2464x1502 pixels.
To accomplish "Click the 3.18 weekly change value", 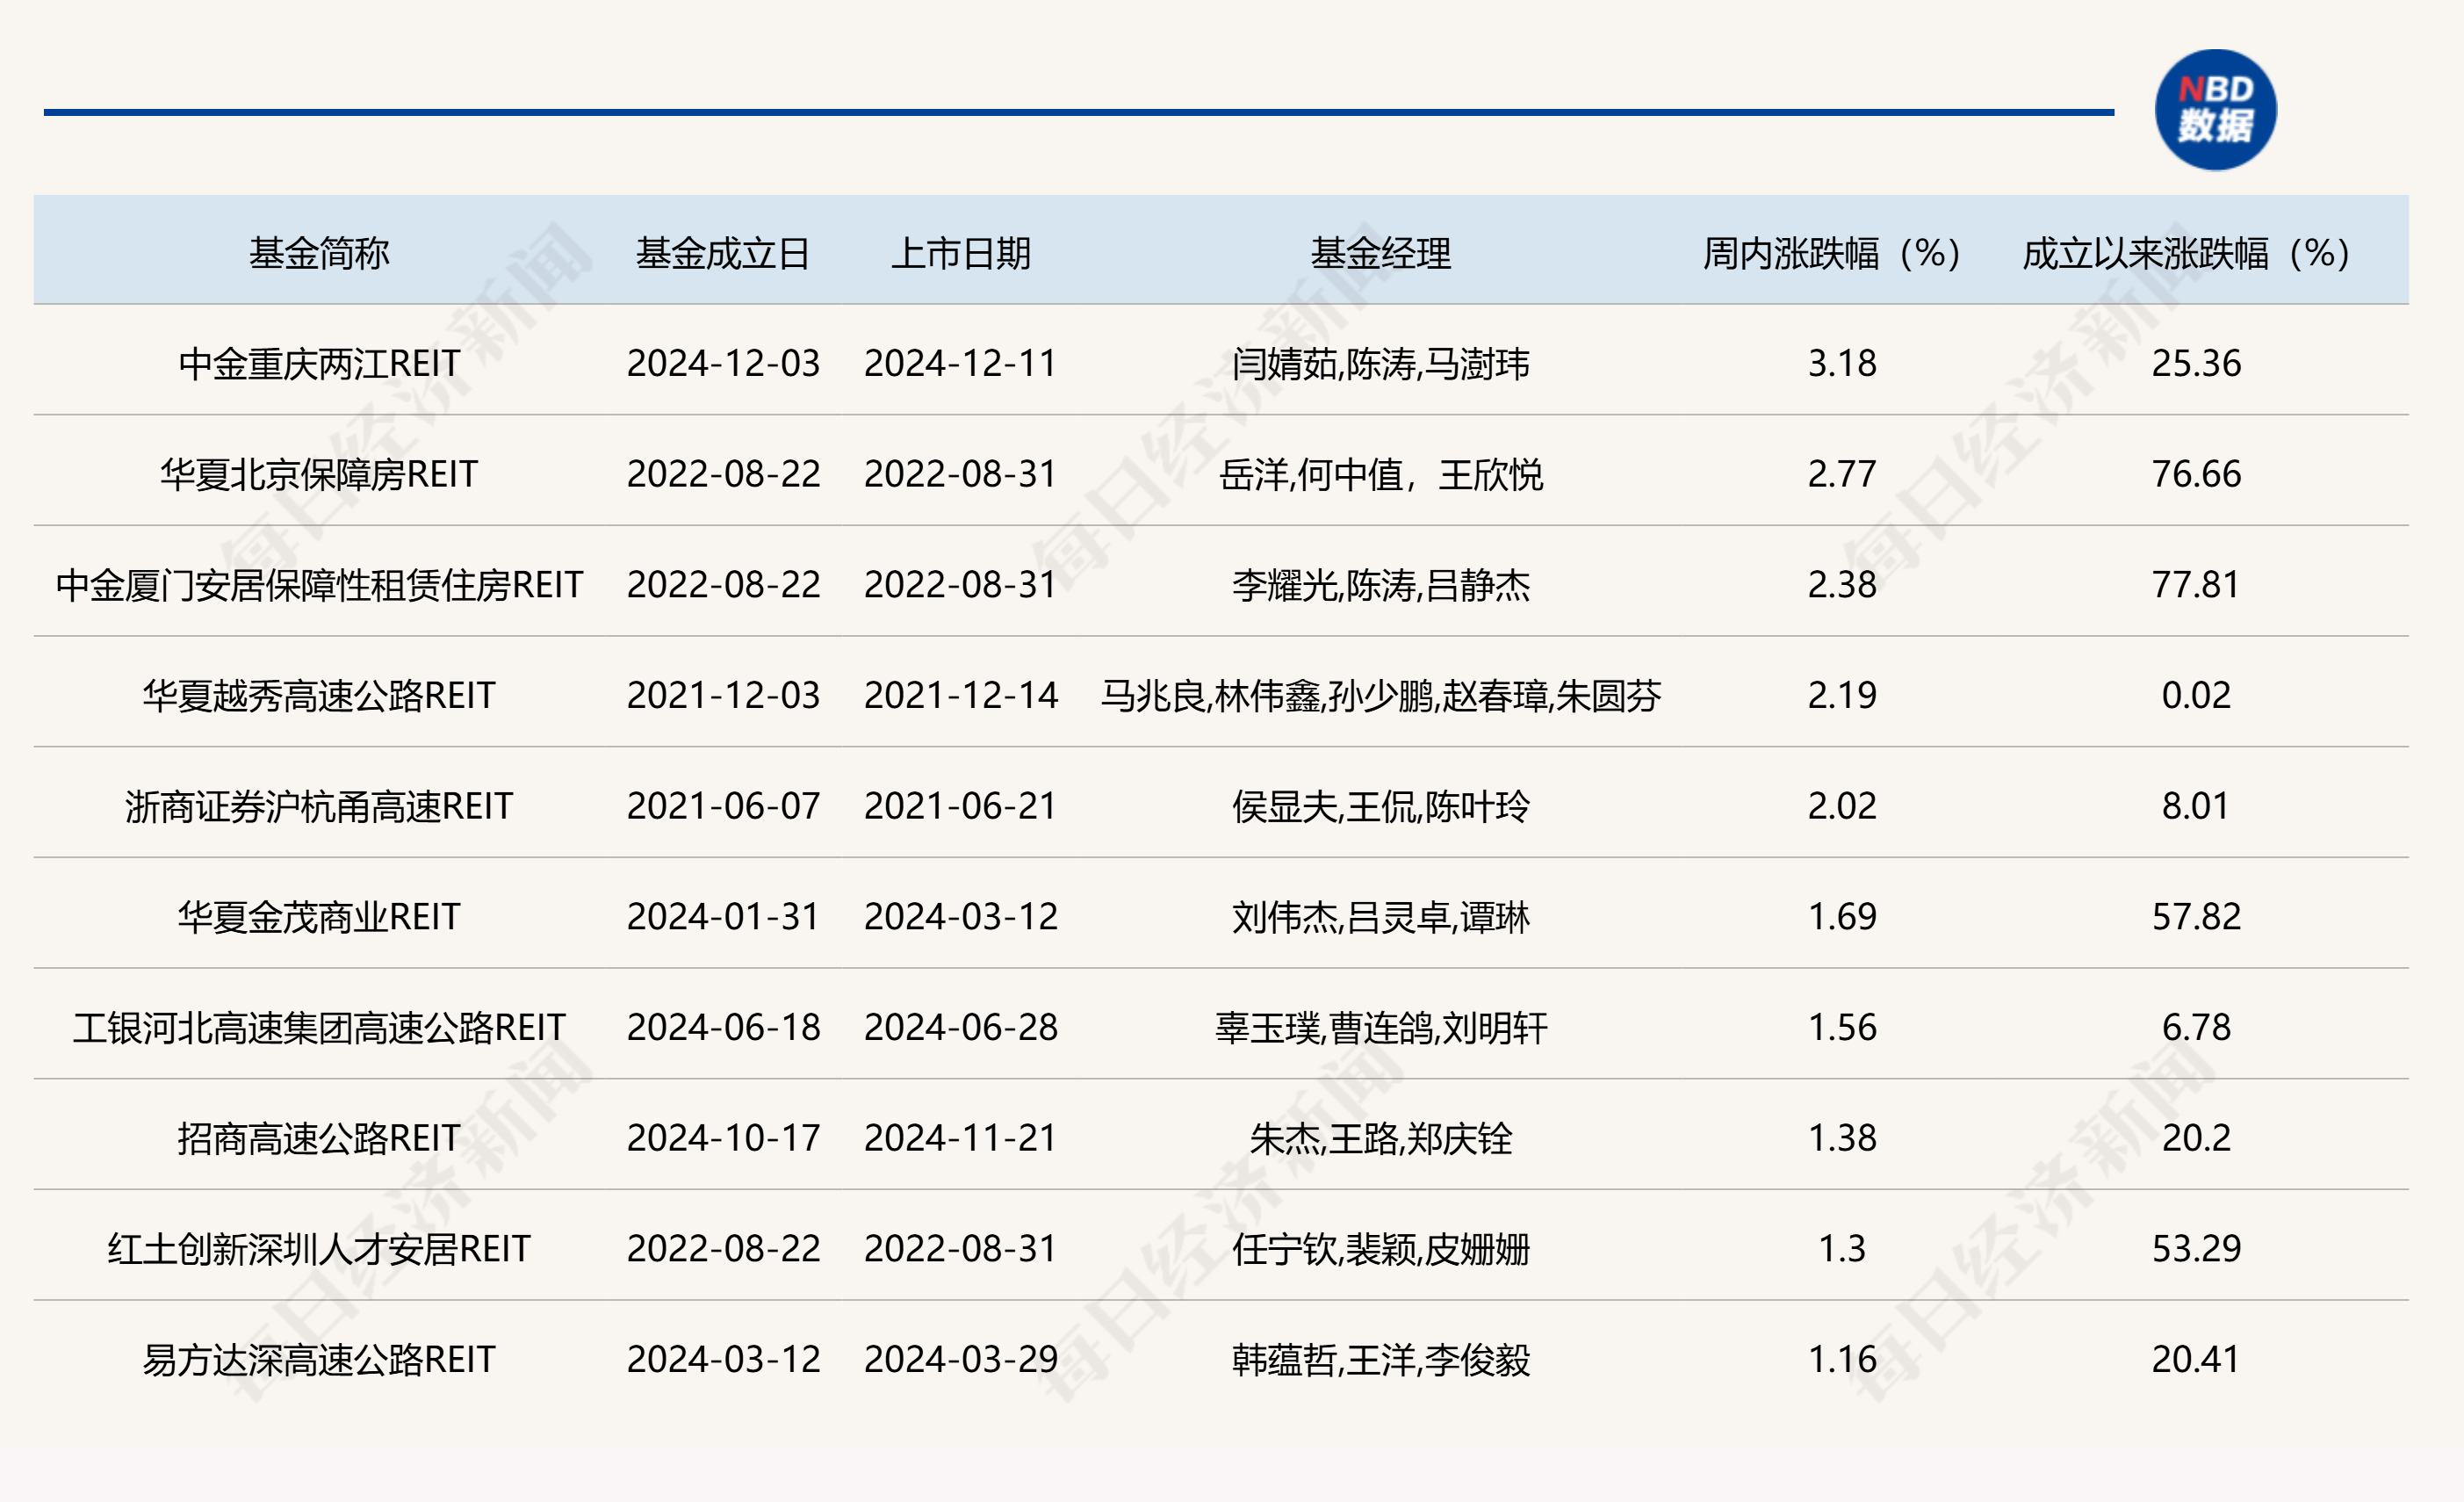I will pos(1841,363).
